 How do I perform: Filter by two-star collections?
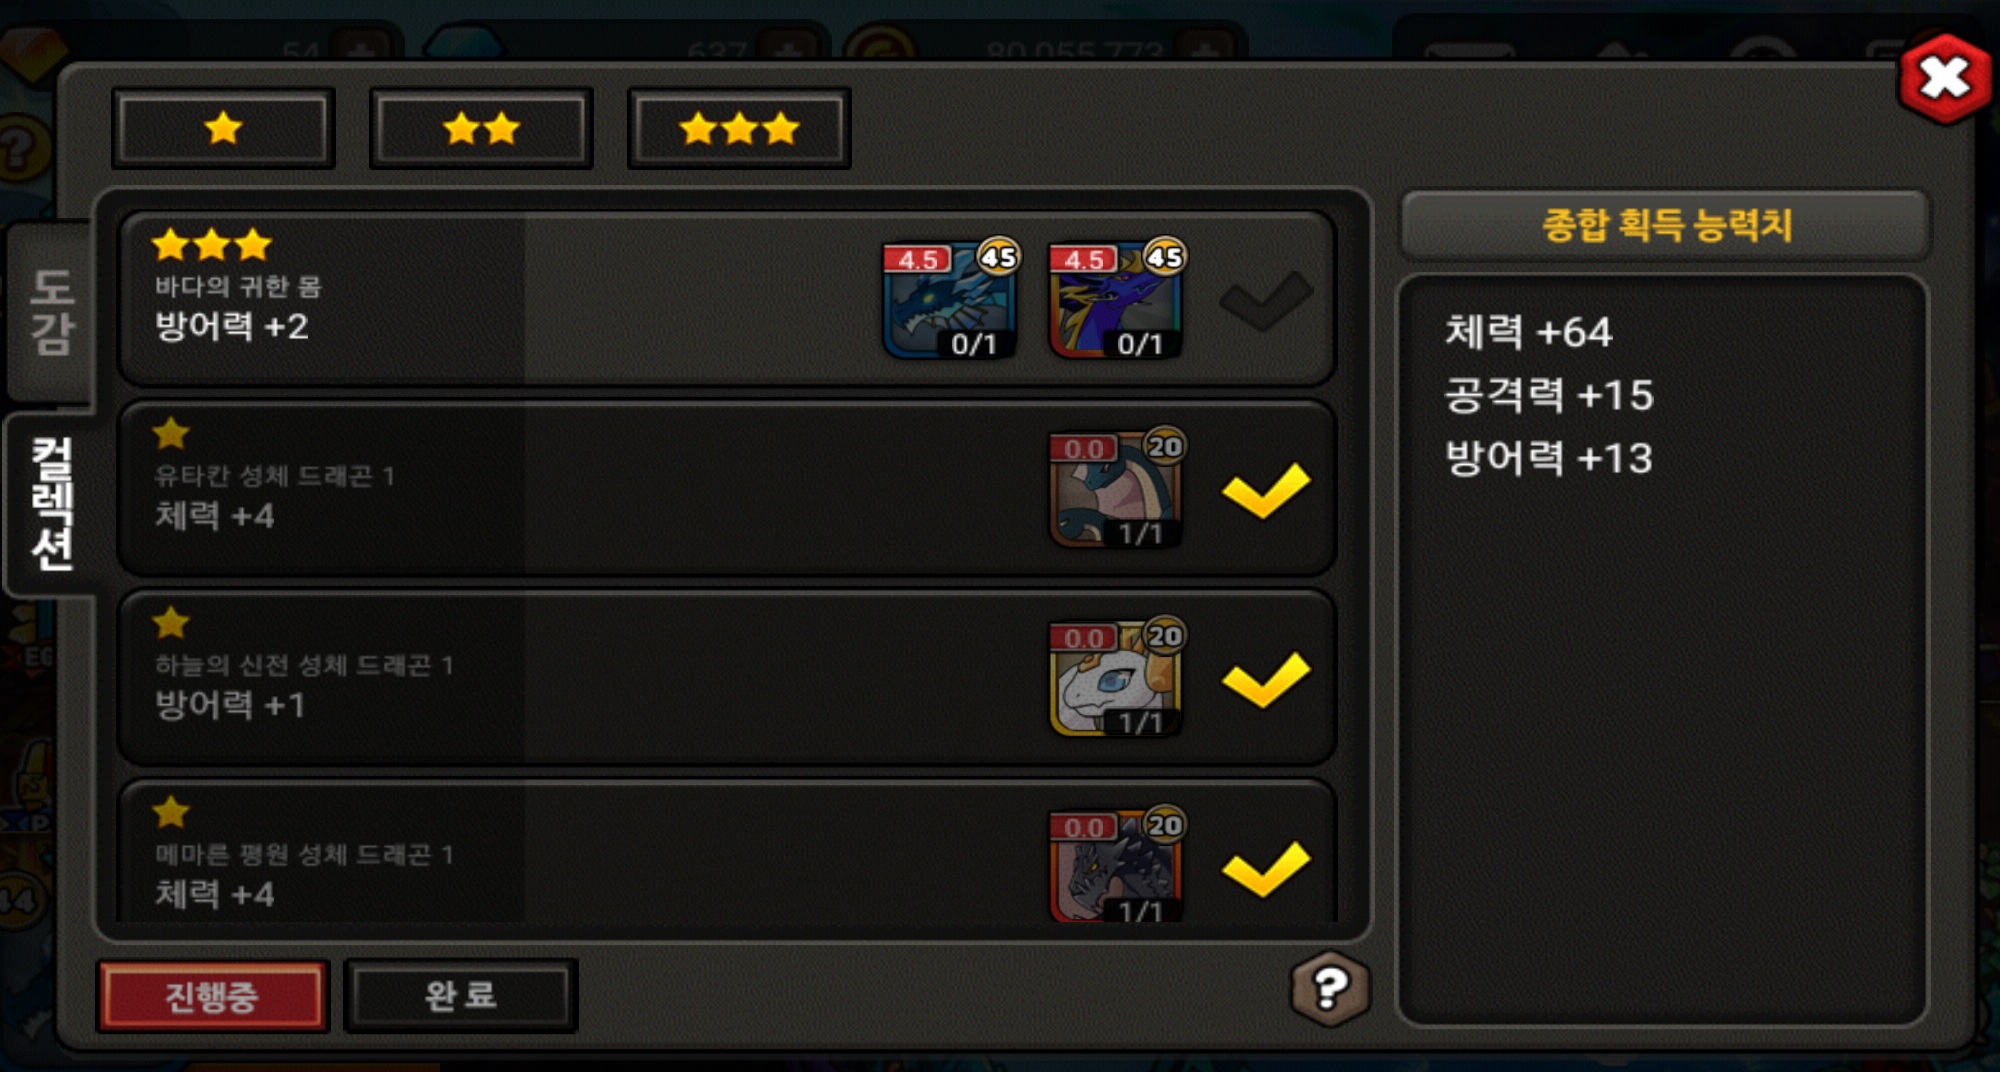pos(481,128)
